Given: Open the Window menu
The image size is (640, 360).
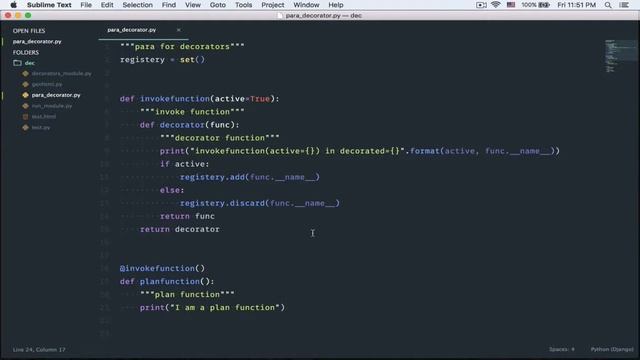Looking at the screenshot, I should [x=306, y=5].
